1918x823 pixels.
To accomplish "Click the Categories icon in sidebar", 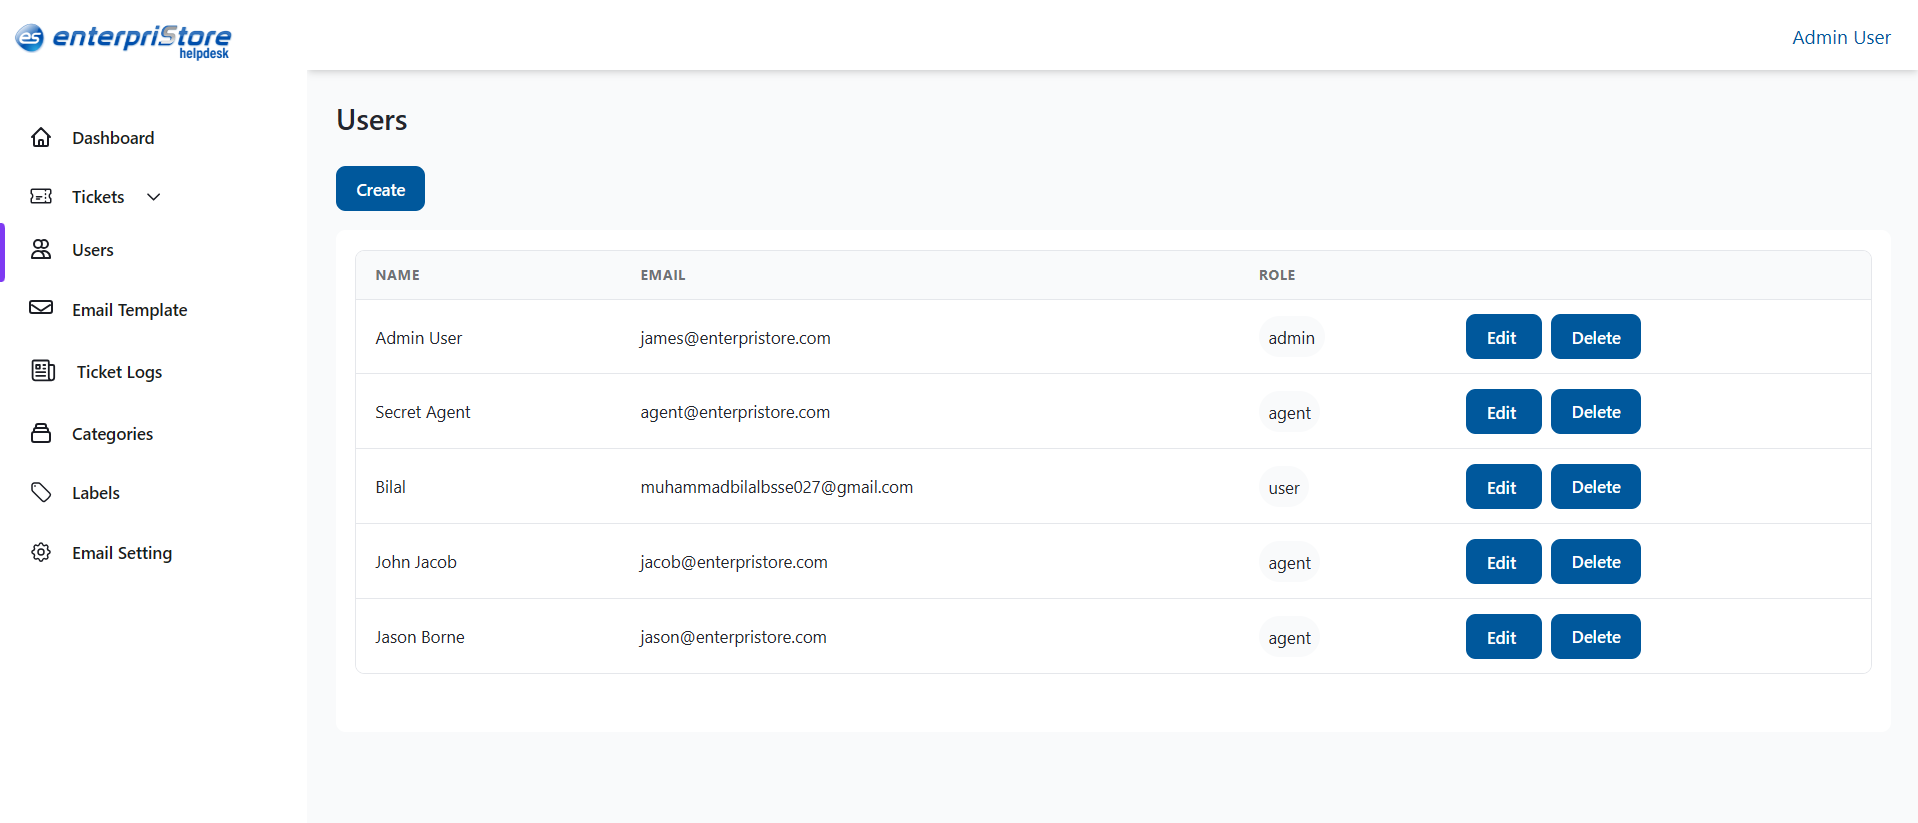I will pyautogui.click(x=41, y=433).
